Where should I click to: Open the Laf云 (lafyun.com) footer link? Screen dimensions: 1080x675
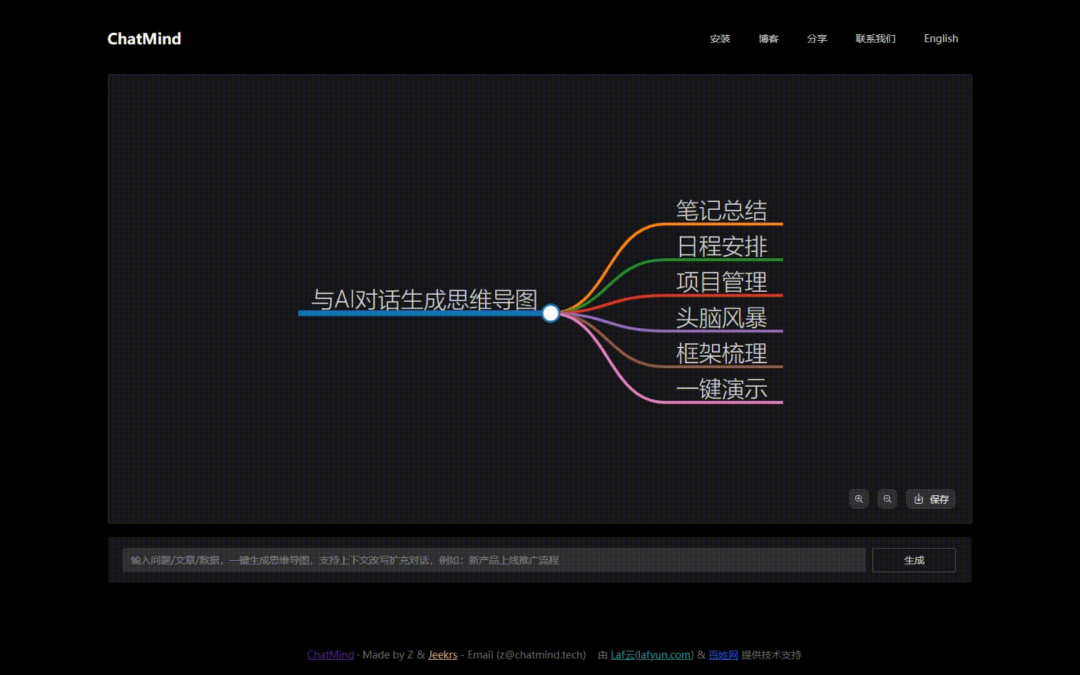(651, 655)
